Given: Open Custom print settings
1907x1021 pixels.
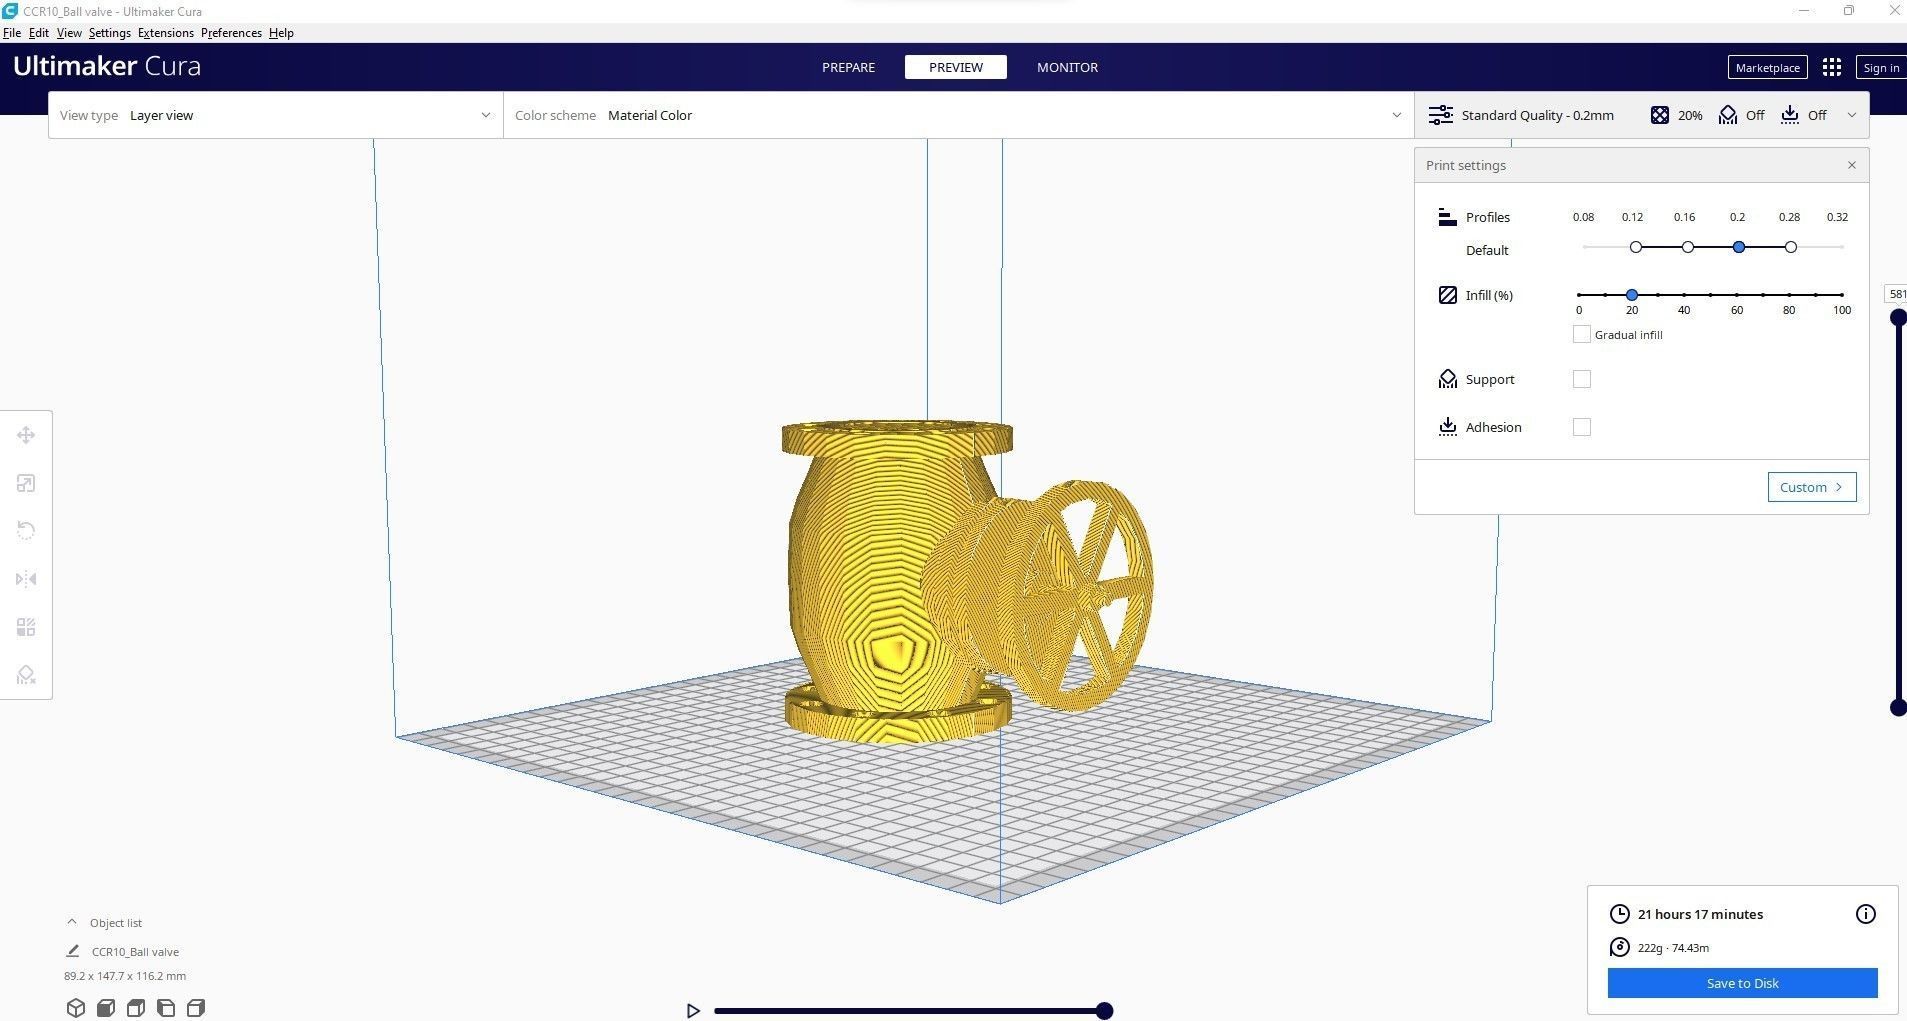Looking at the screenshot, I should [x=1810, y=486].
